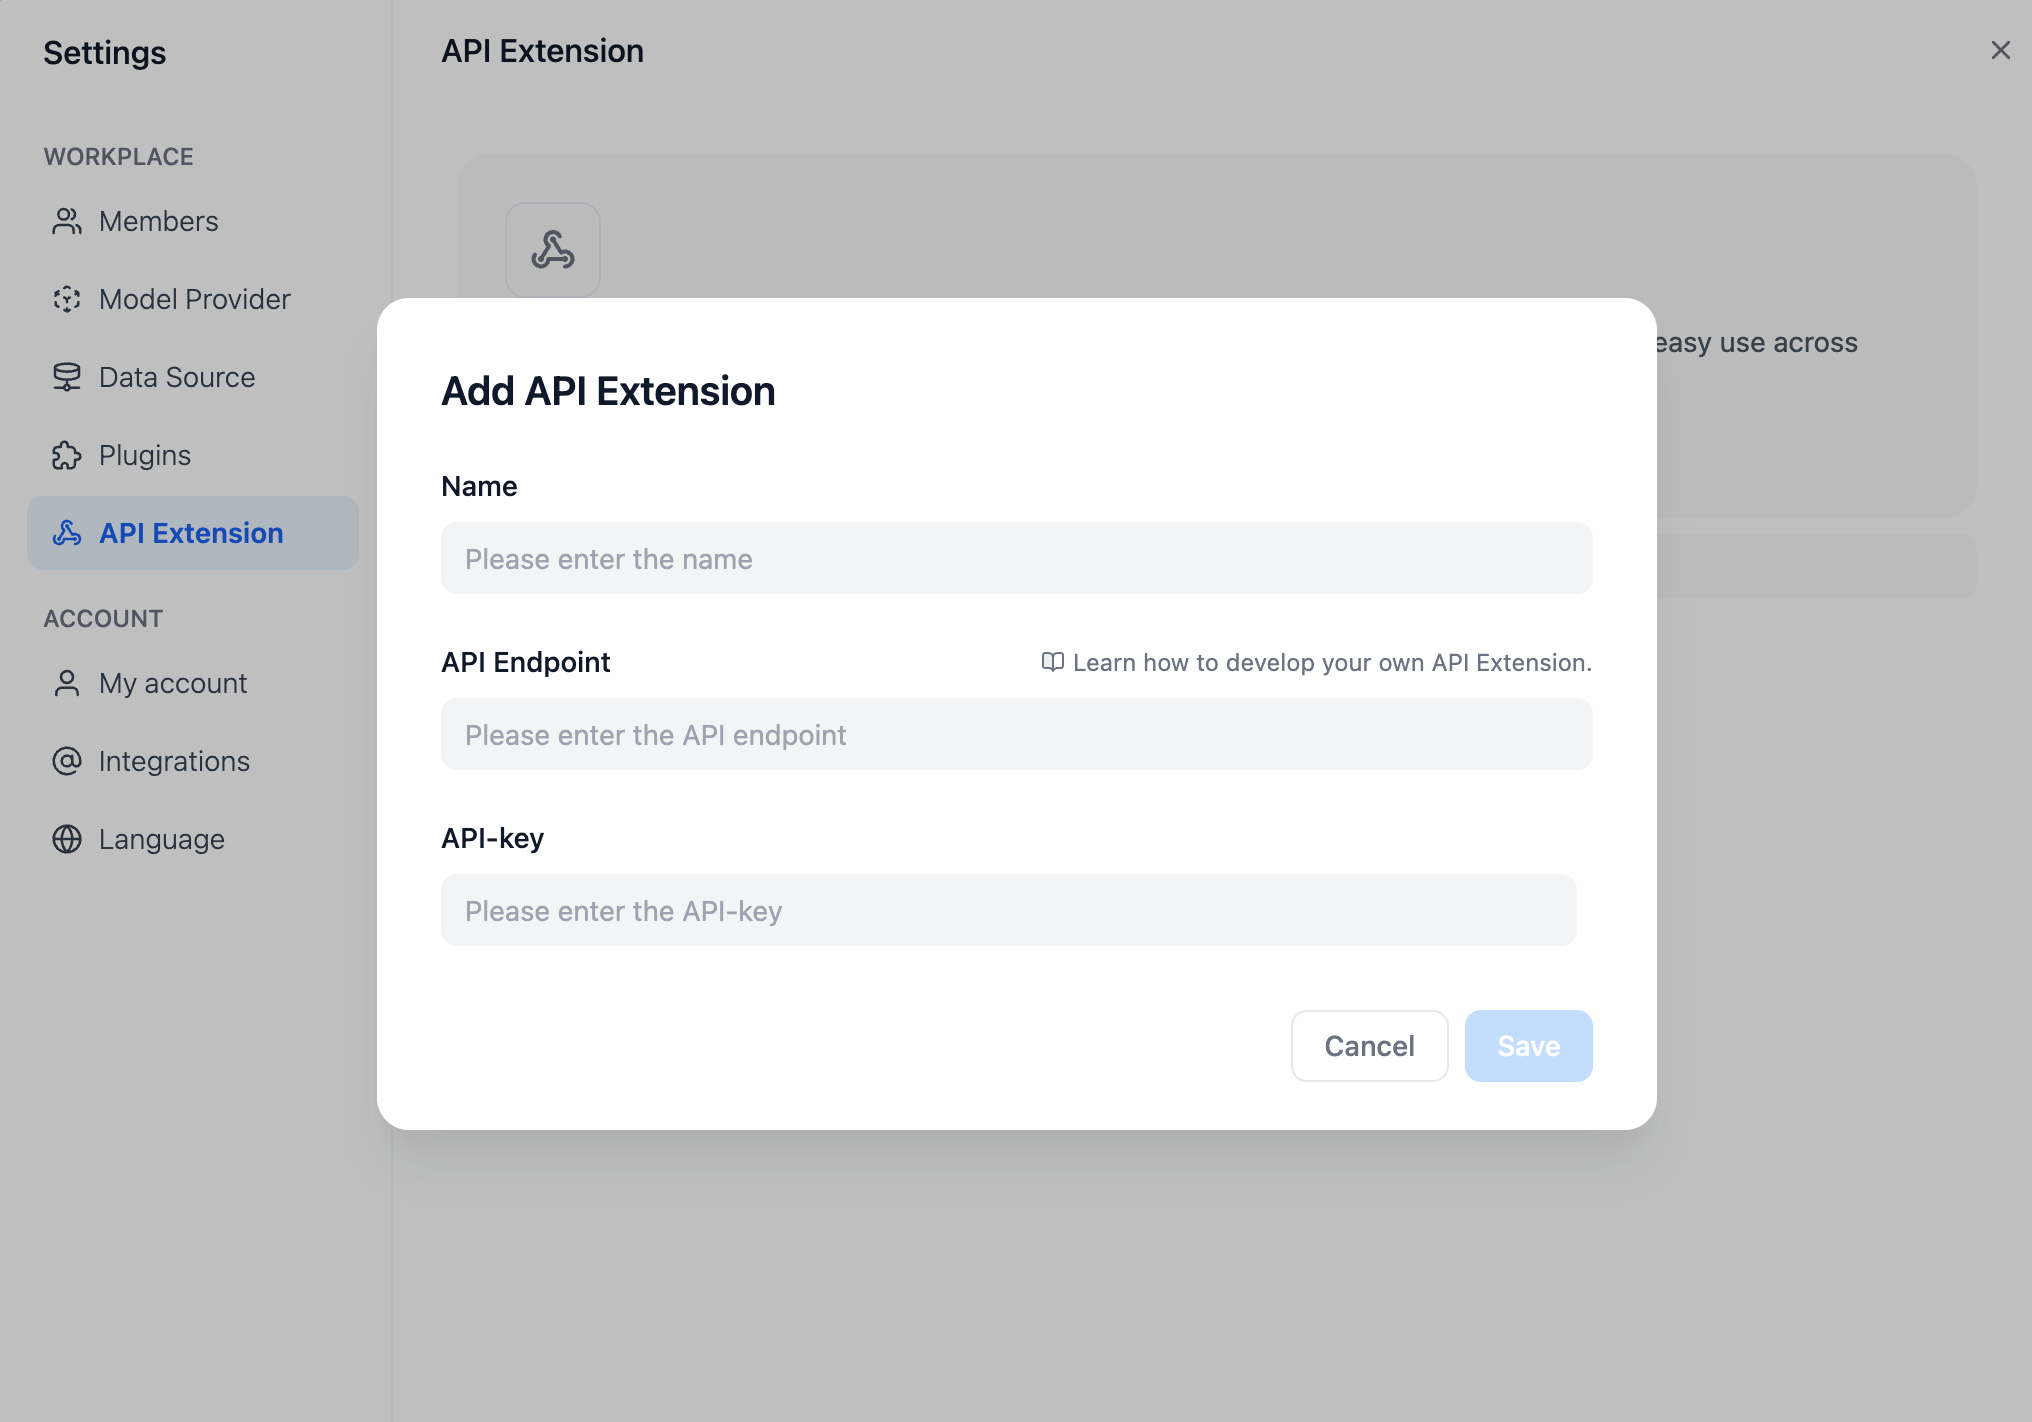The width and height of the screenshot is (2032, 1422).
Task: Click the book icon beside Learn link
Action: pos(1052,662)
